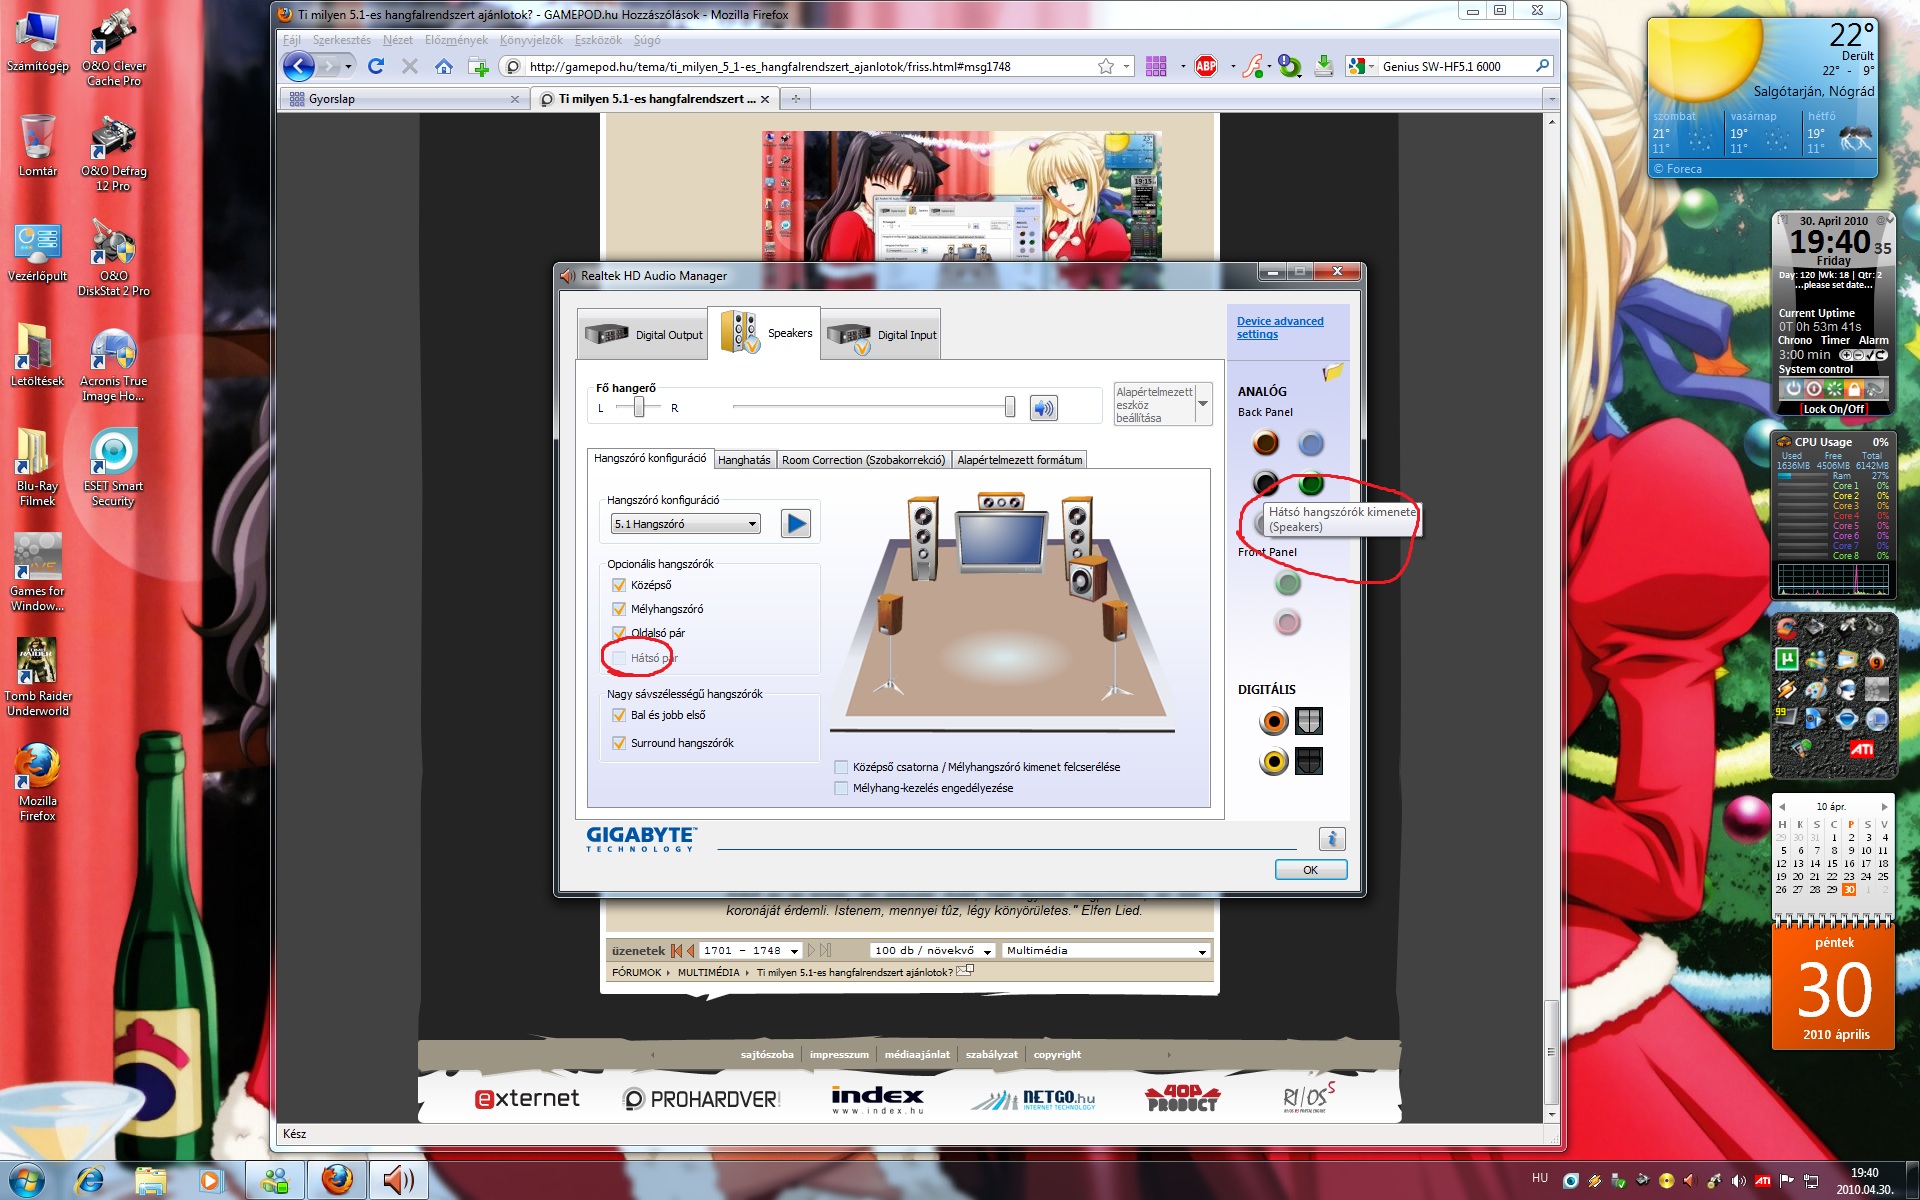Click the orange back panel analog jack

1265,442
